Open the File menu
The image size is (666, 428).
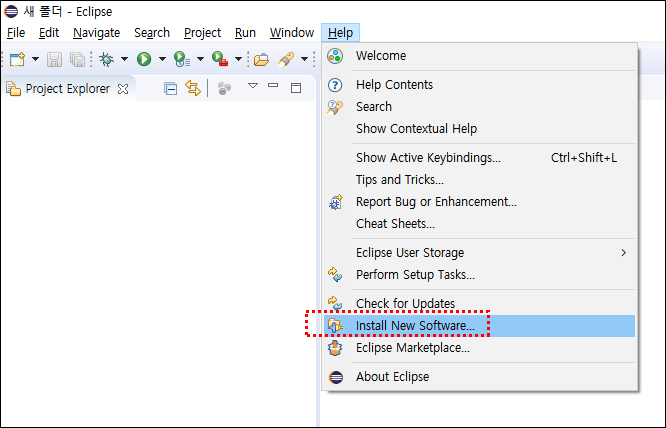16,33
